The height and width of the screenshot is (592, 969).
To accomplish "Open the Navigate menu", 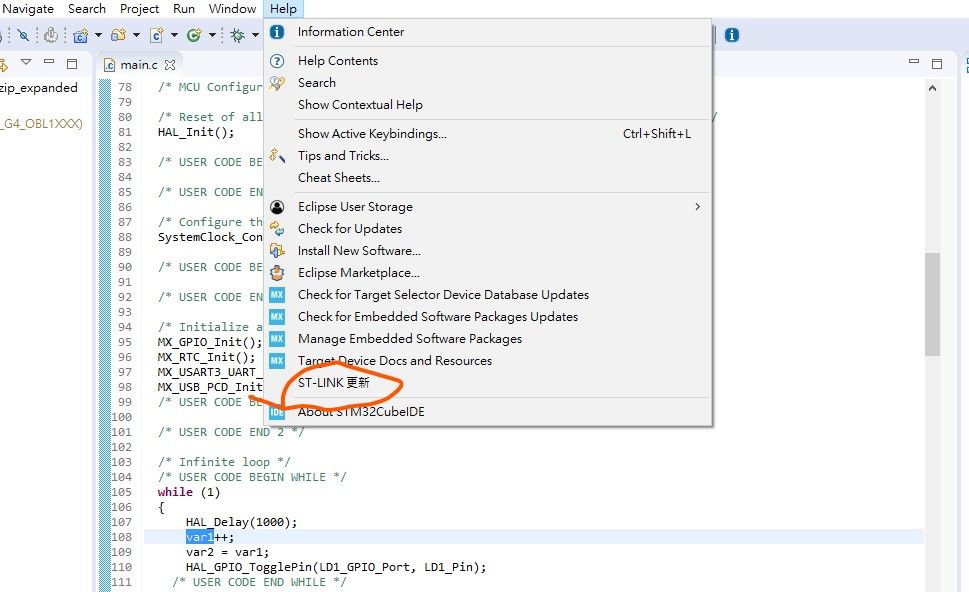I will point(28,9).
